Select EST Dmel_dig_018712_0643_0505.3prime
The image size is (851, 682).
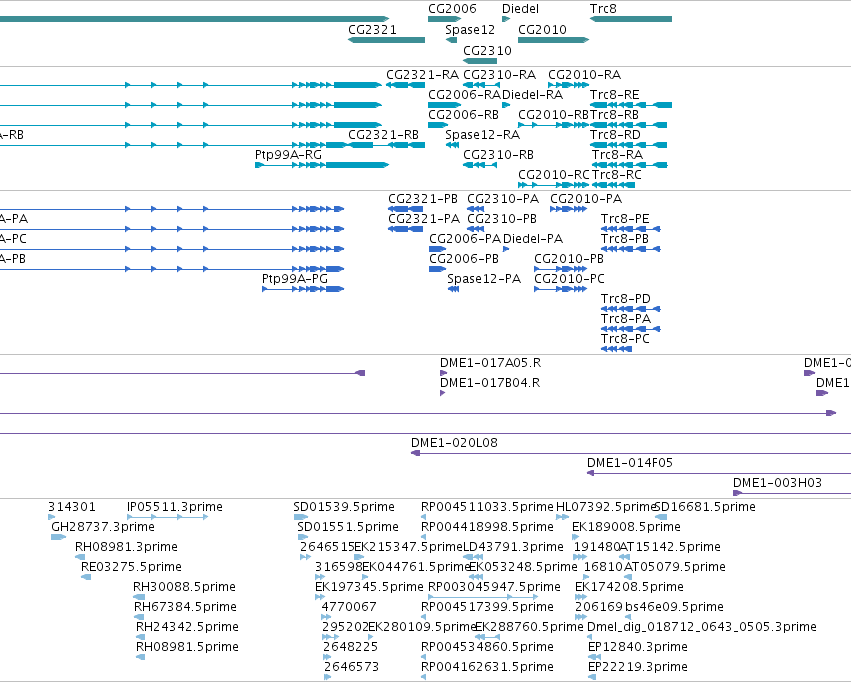coord(591,638)
